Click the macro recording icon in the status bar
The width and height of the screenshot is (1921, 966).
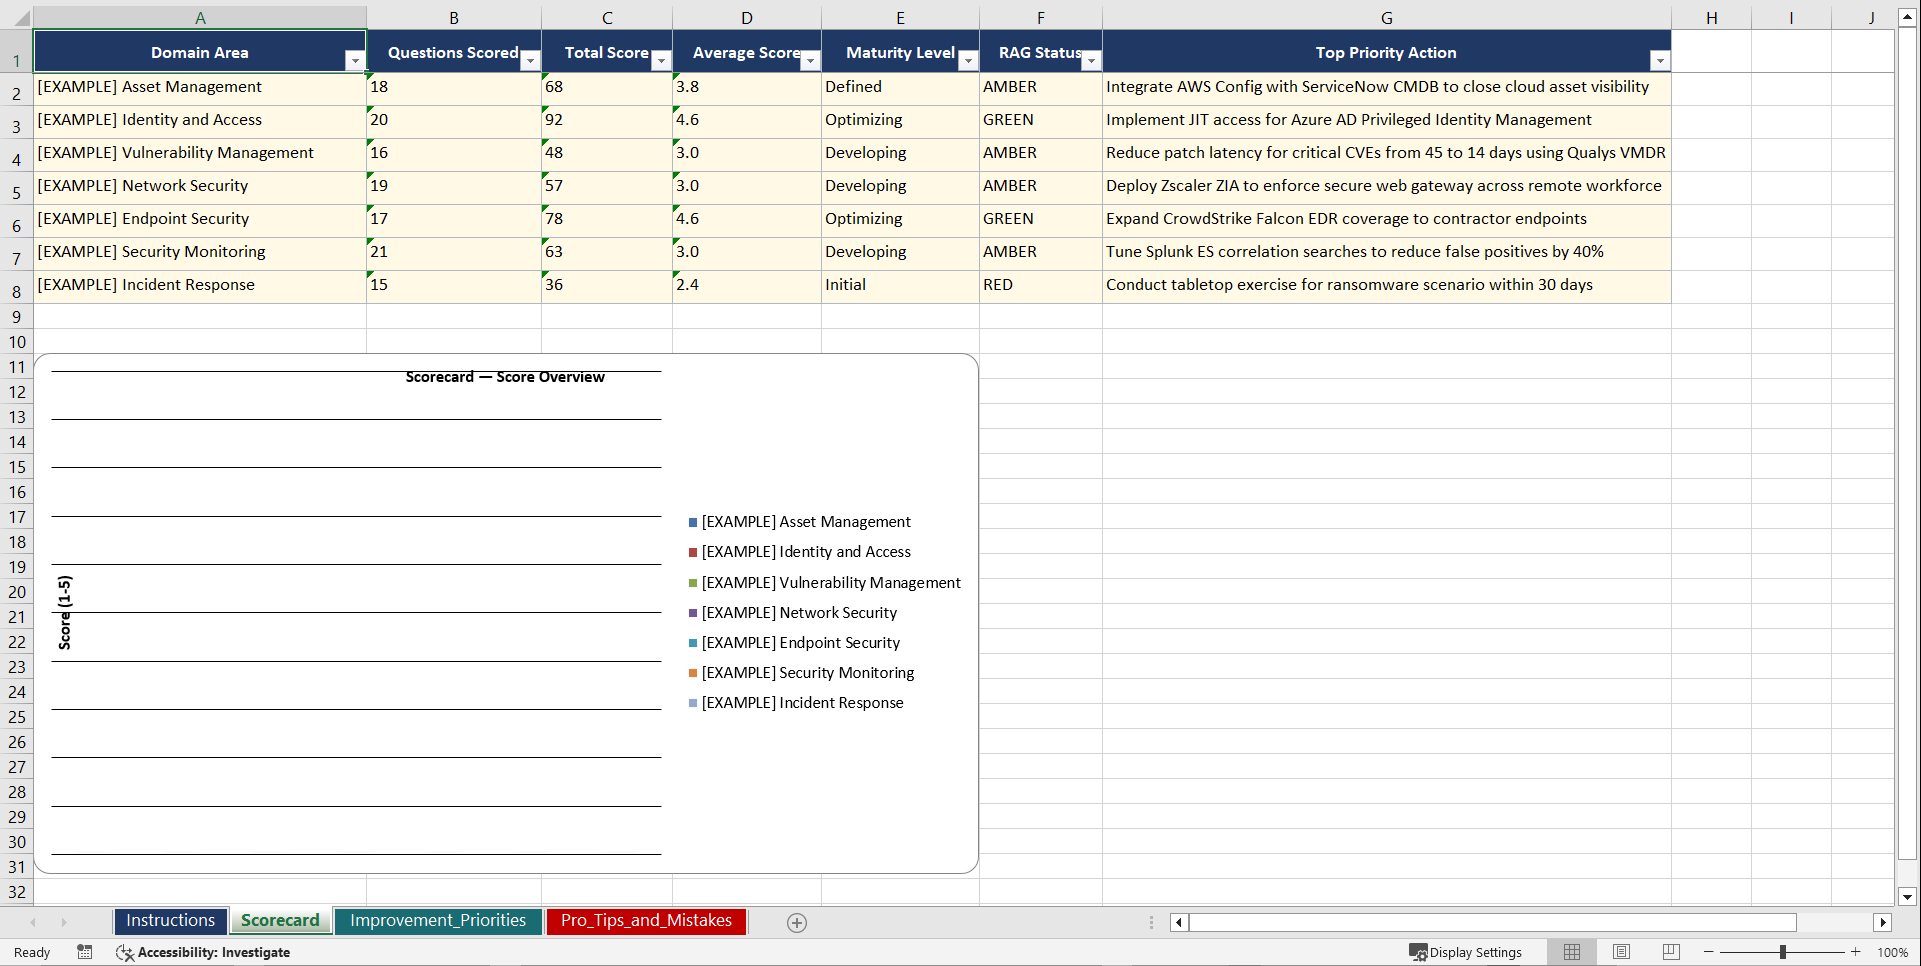pos(85,952)
